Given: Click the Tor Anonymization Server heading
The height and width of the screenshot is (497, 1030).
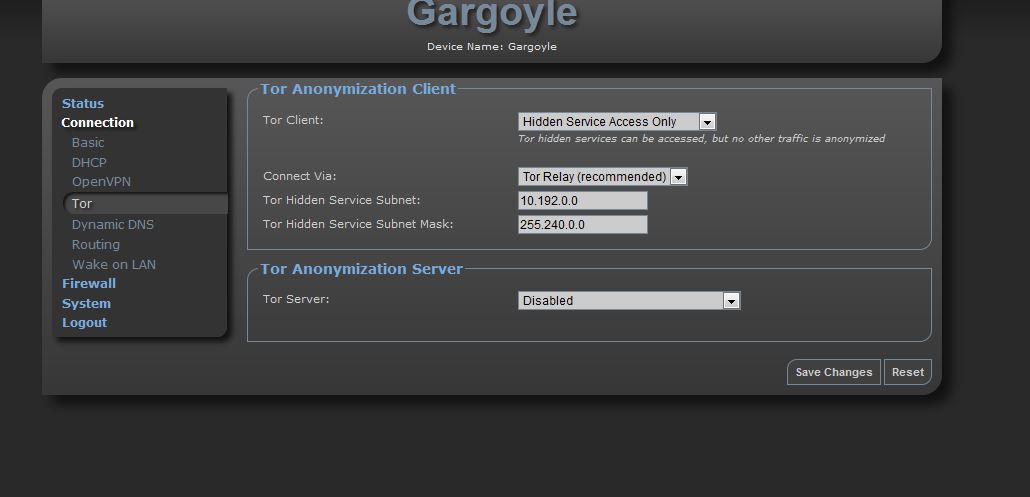Looking at the screenshot, I should tap(362, 269).
